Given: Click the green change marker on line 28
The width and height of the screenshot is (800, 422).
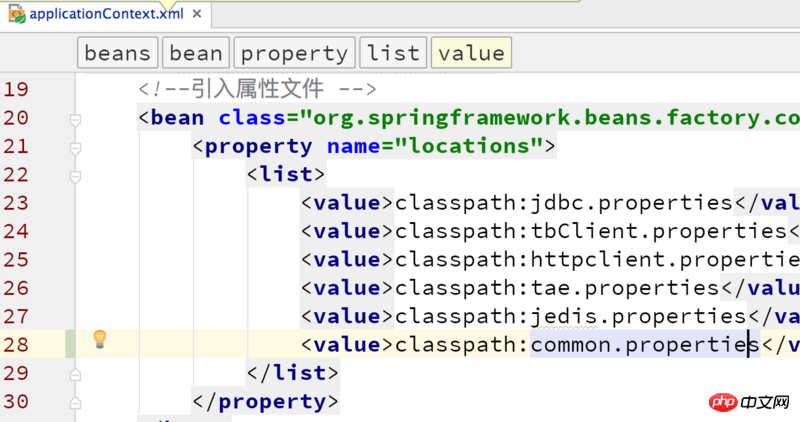Looking at the screenshot, I should point(70,343).
